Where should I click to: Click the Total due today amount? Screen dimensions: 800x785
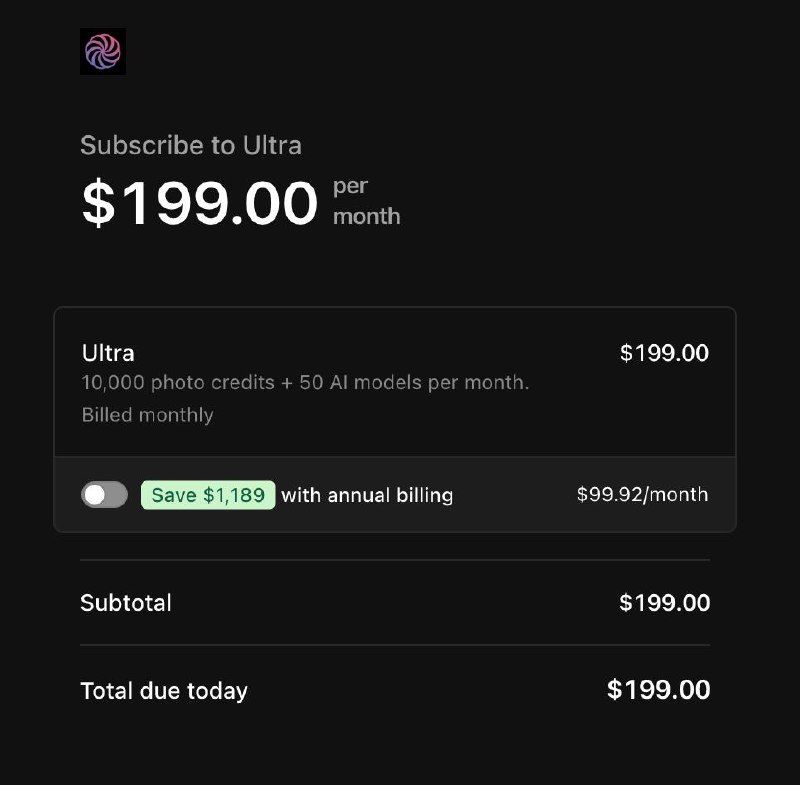tap(658, 690)
